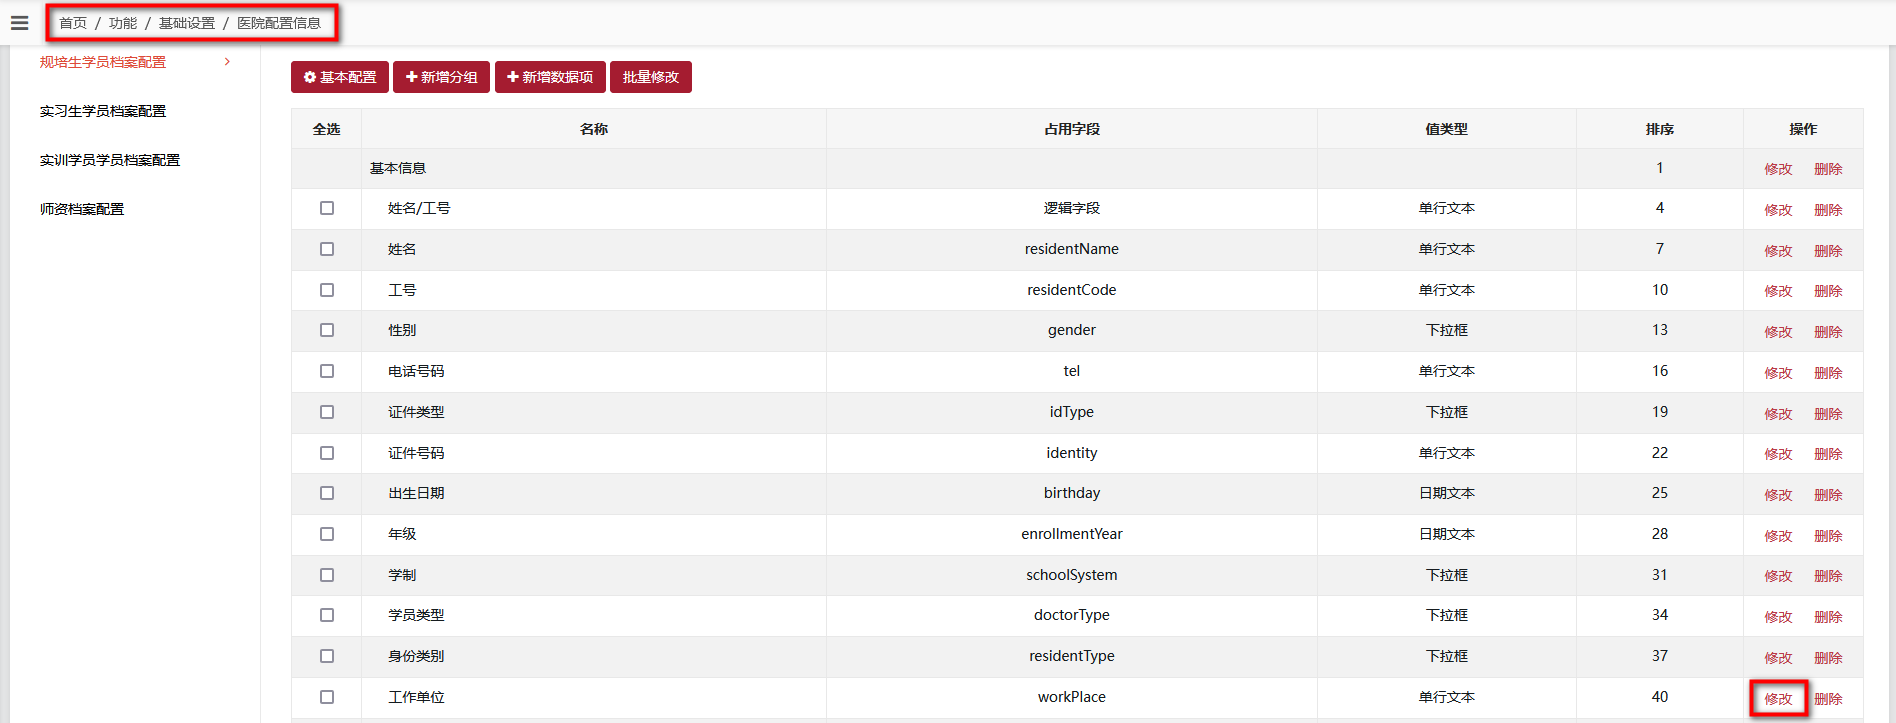Open 实训学员学员档案配置 menu item
This screenshot has height=723, width=1896.
(110, 160)
